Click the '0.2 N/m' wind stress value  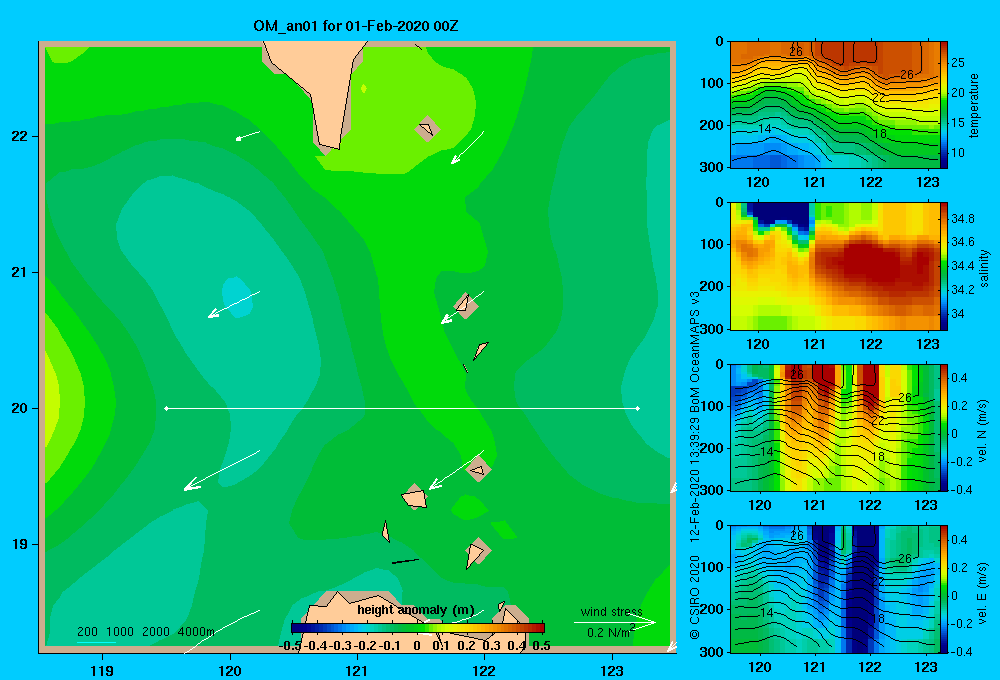click(608, 632)
